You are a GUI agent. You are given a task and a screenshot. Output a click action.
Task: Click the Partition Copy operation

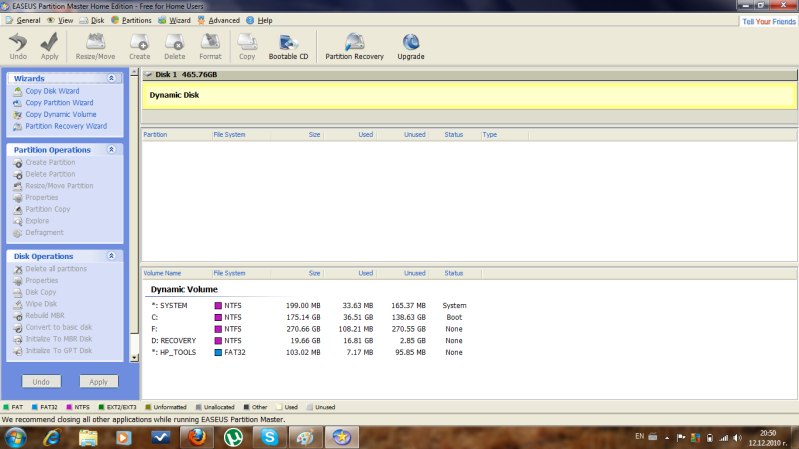(47, 209)
